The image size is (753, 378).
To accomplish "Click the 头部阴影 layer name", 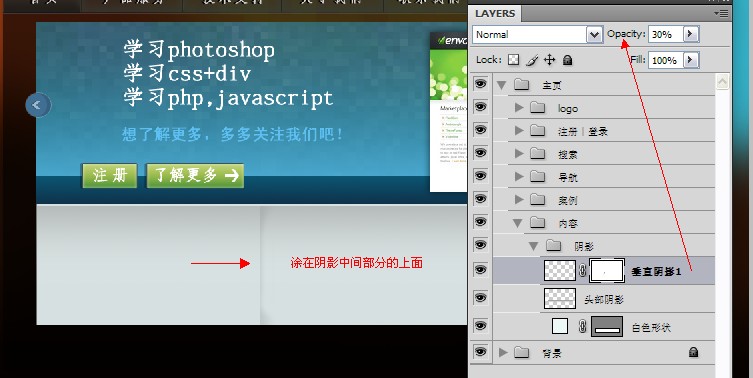I will pos(604,300).
